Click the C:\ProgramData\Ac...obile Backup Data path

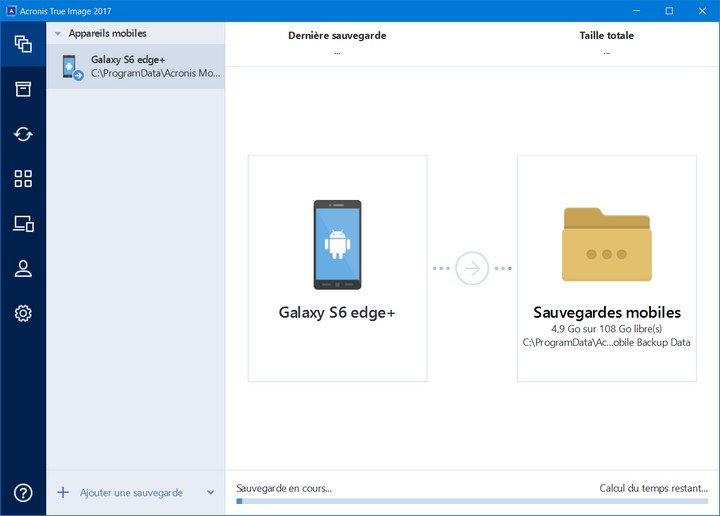tap(607, 342)
